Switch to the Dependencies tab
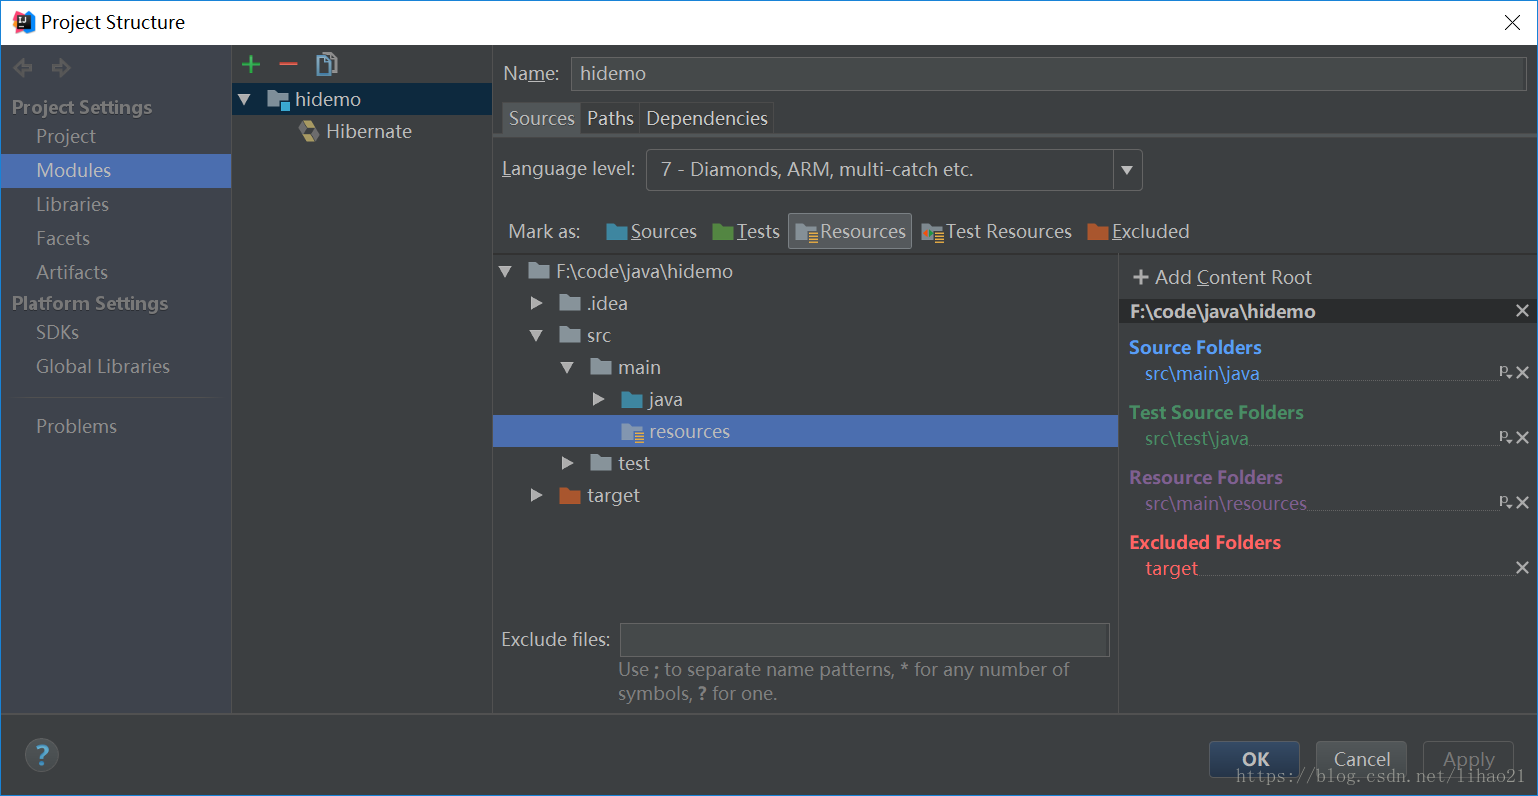 [x=706, y=118]
